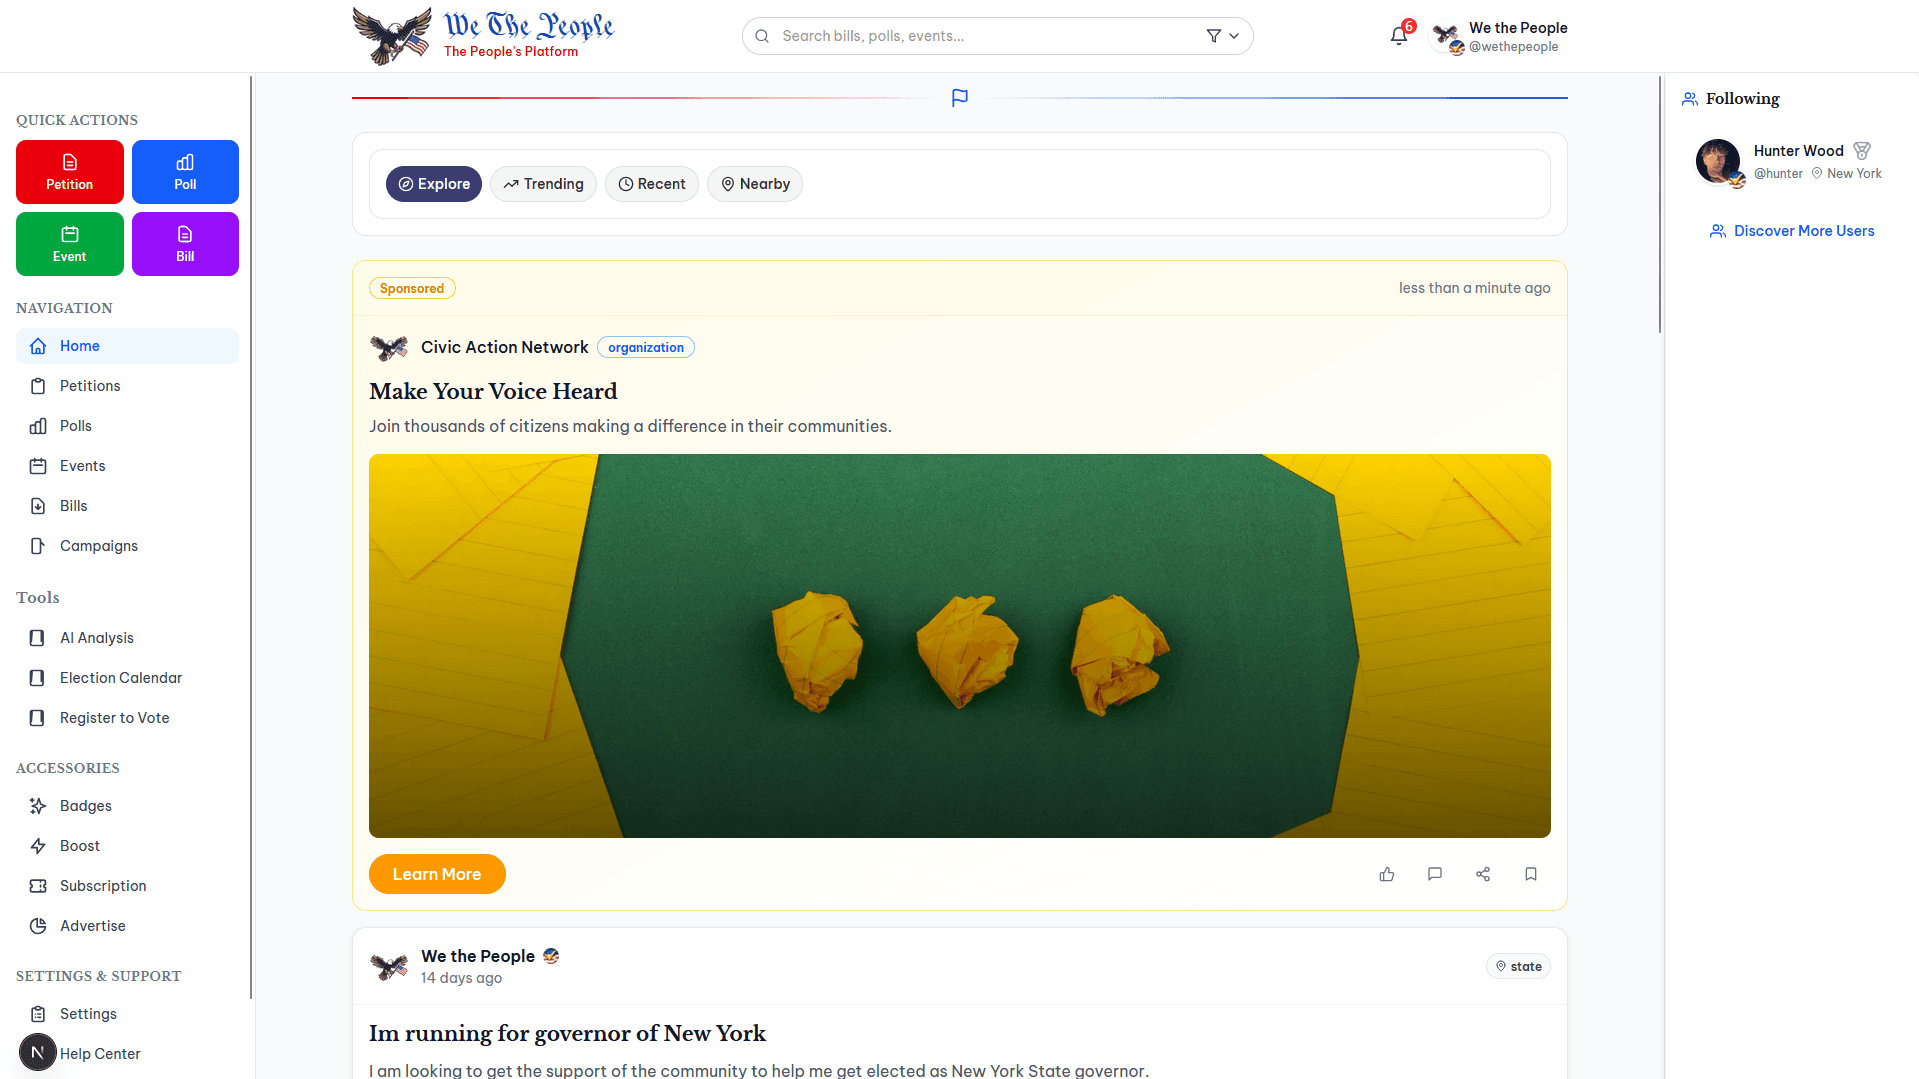This screenshot has height=1079, width=1919.
Task: Select the Recent feed filter
Action: (652, 184)
